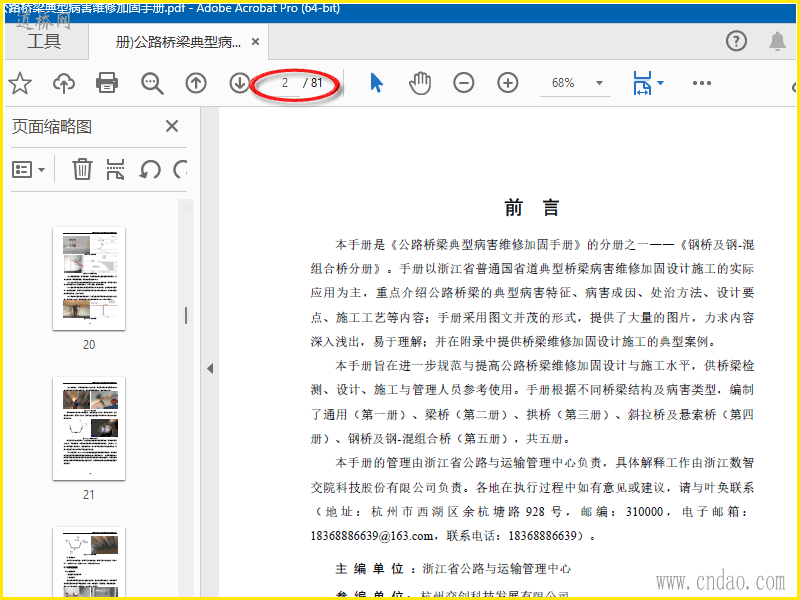Click the fit width scrolling icon
Viewport: 800px width, 600px height.
click(x=642, y=83)
